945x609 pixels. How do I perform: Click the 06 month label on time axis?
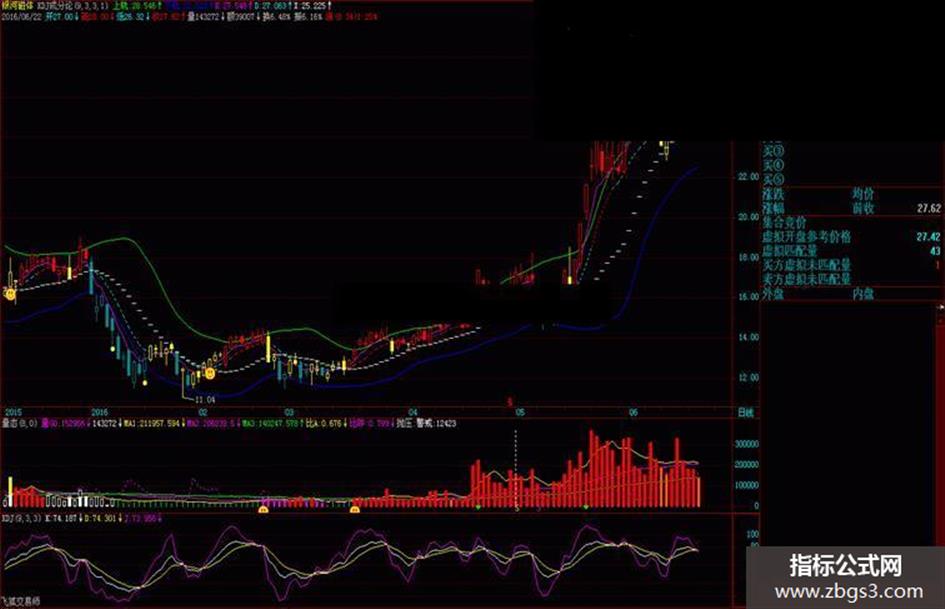(x=633, y=412)
